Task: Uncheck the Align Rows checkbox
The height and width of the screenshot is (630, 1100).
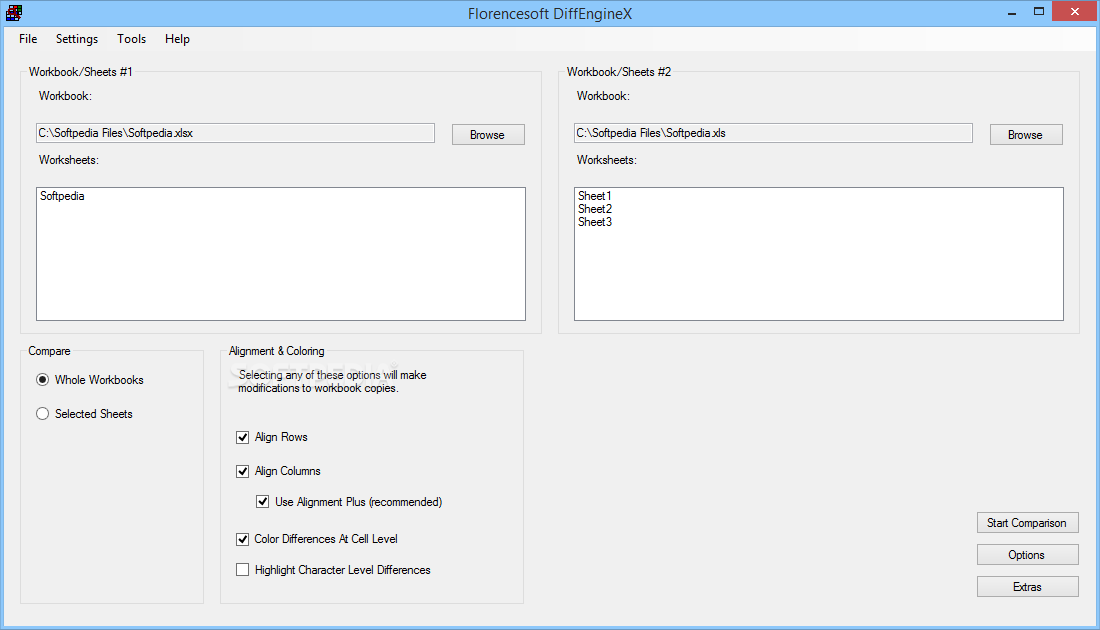Action: click(243, 437)
